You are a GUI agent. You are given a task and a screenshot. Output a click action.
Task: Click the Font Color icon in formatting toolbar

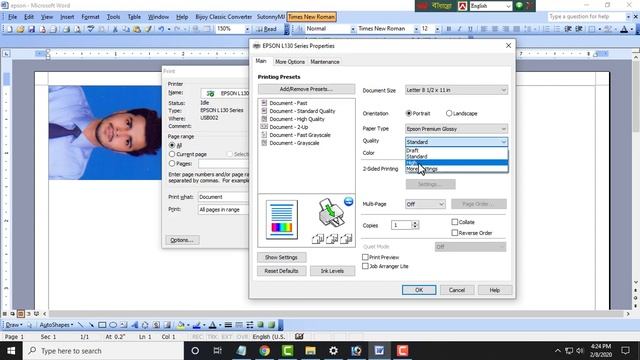point(624,29)
